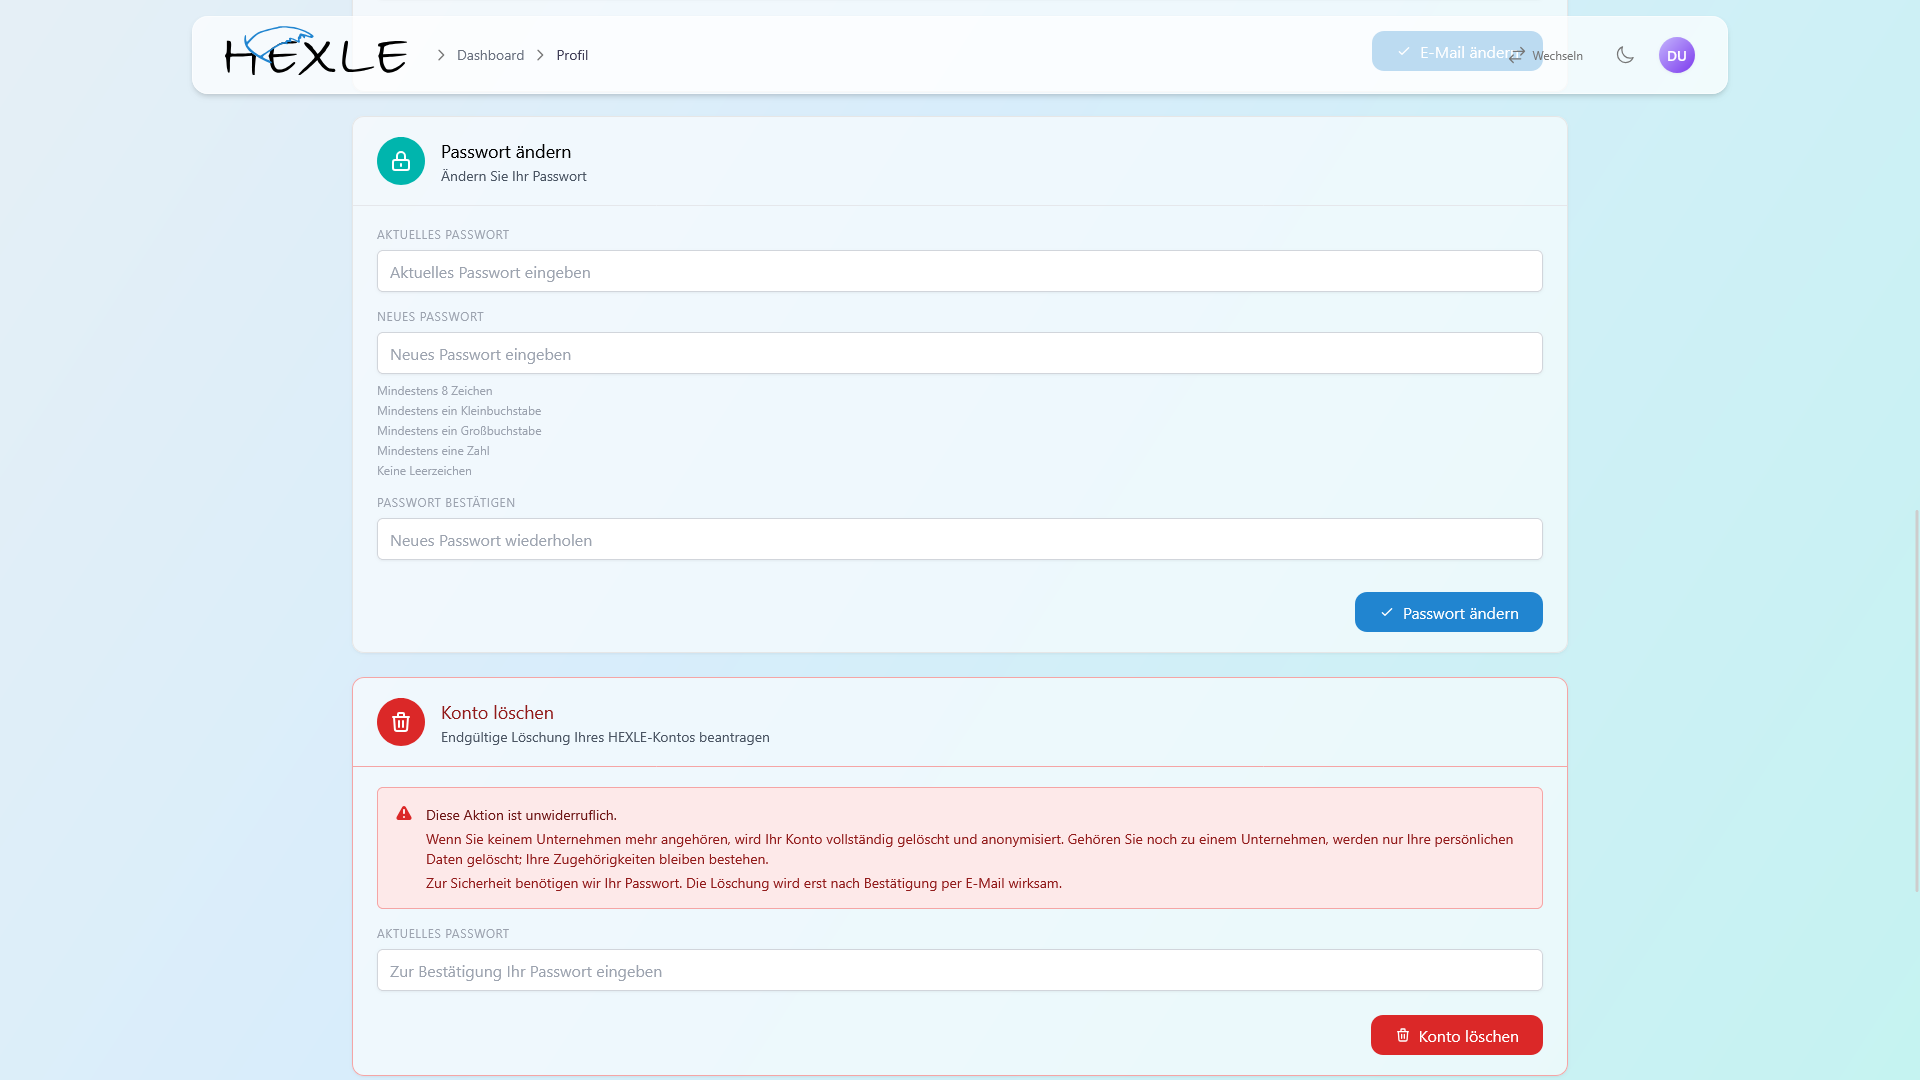The image size is (1920, 1080).
Task: Click the blue Passwort ändern button
Action: pyautogui.click(x=1449, y=612)
